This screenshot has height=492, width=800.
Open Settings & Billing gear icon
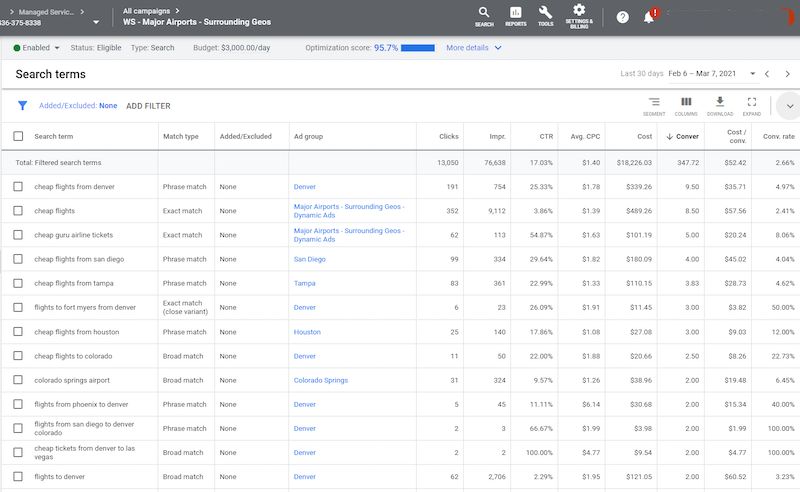[x=579, y=14]
